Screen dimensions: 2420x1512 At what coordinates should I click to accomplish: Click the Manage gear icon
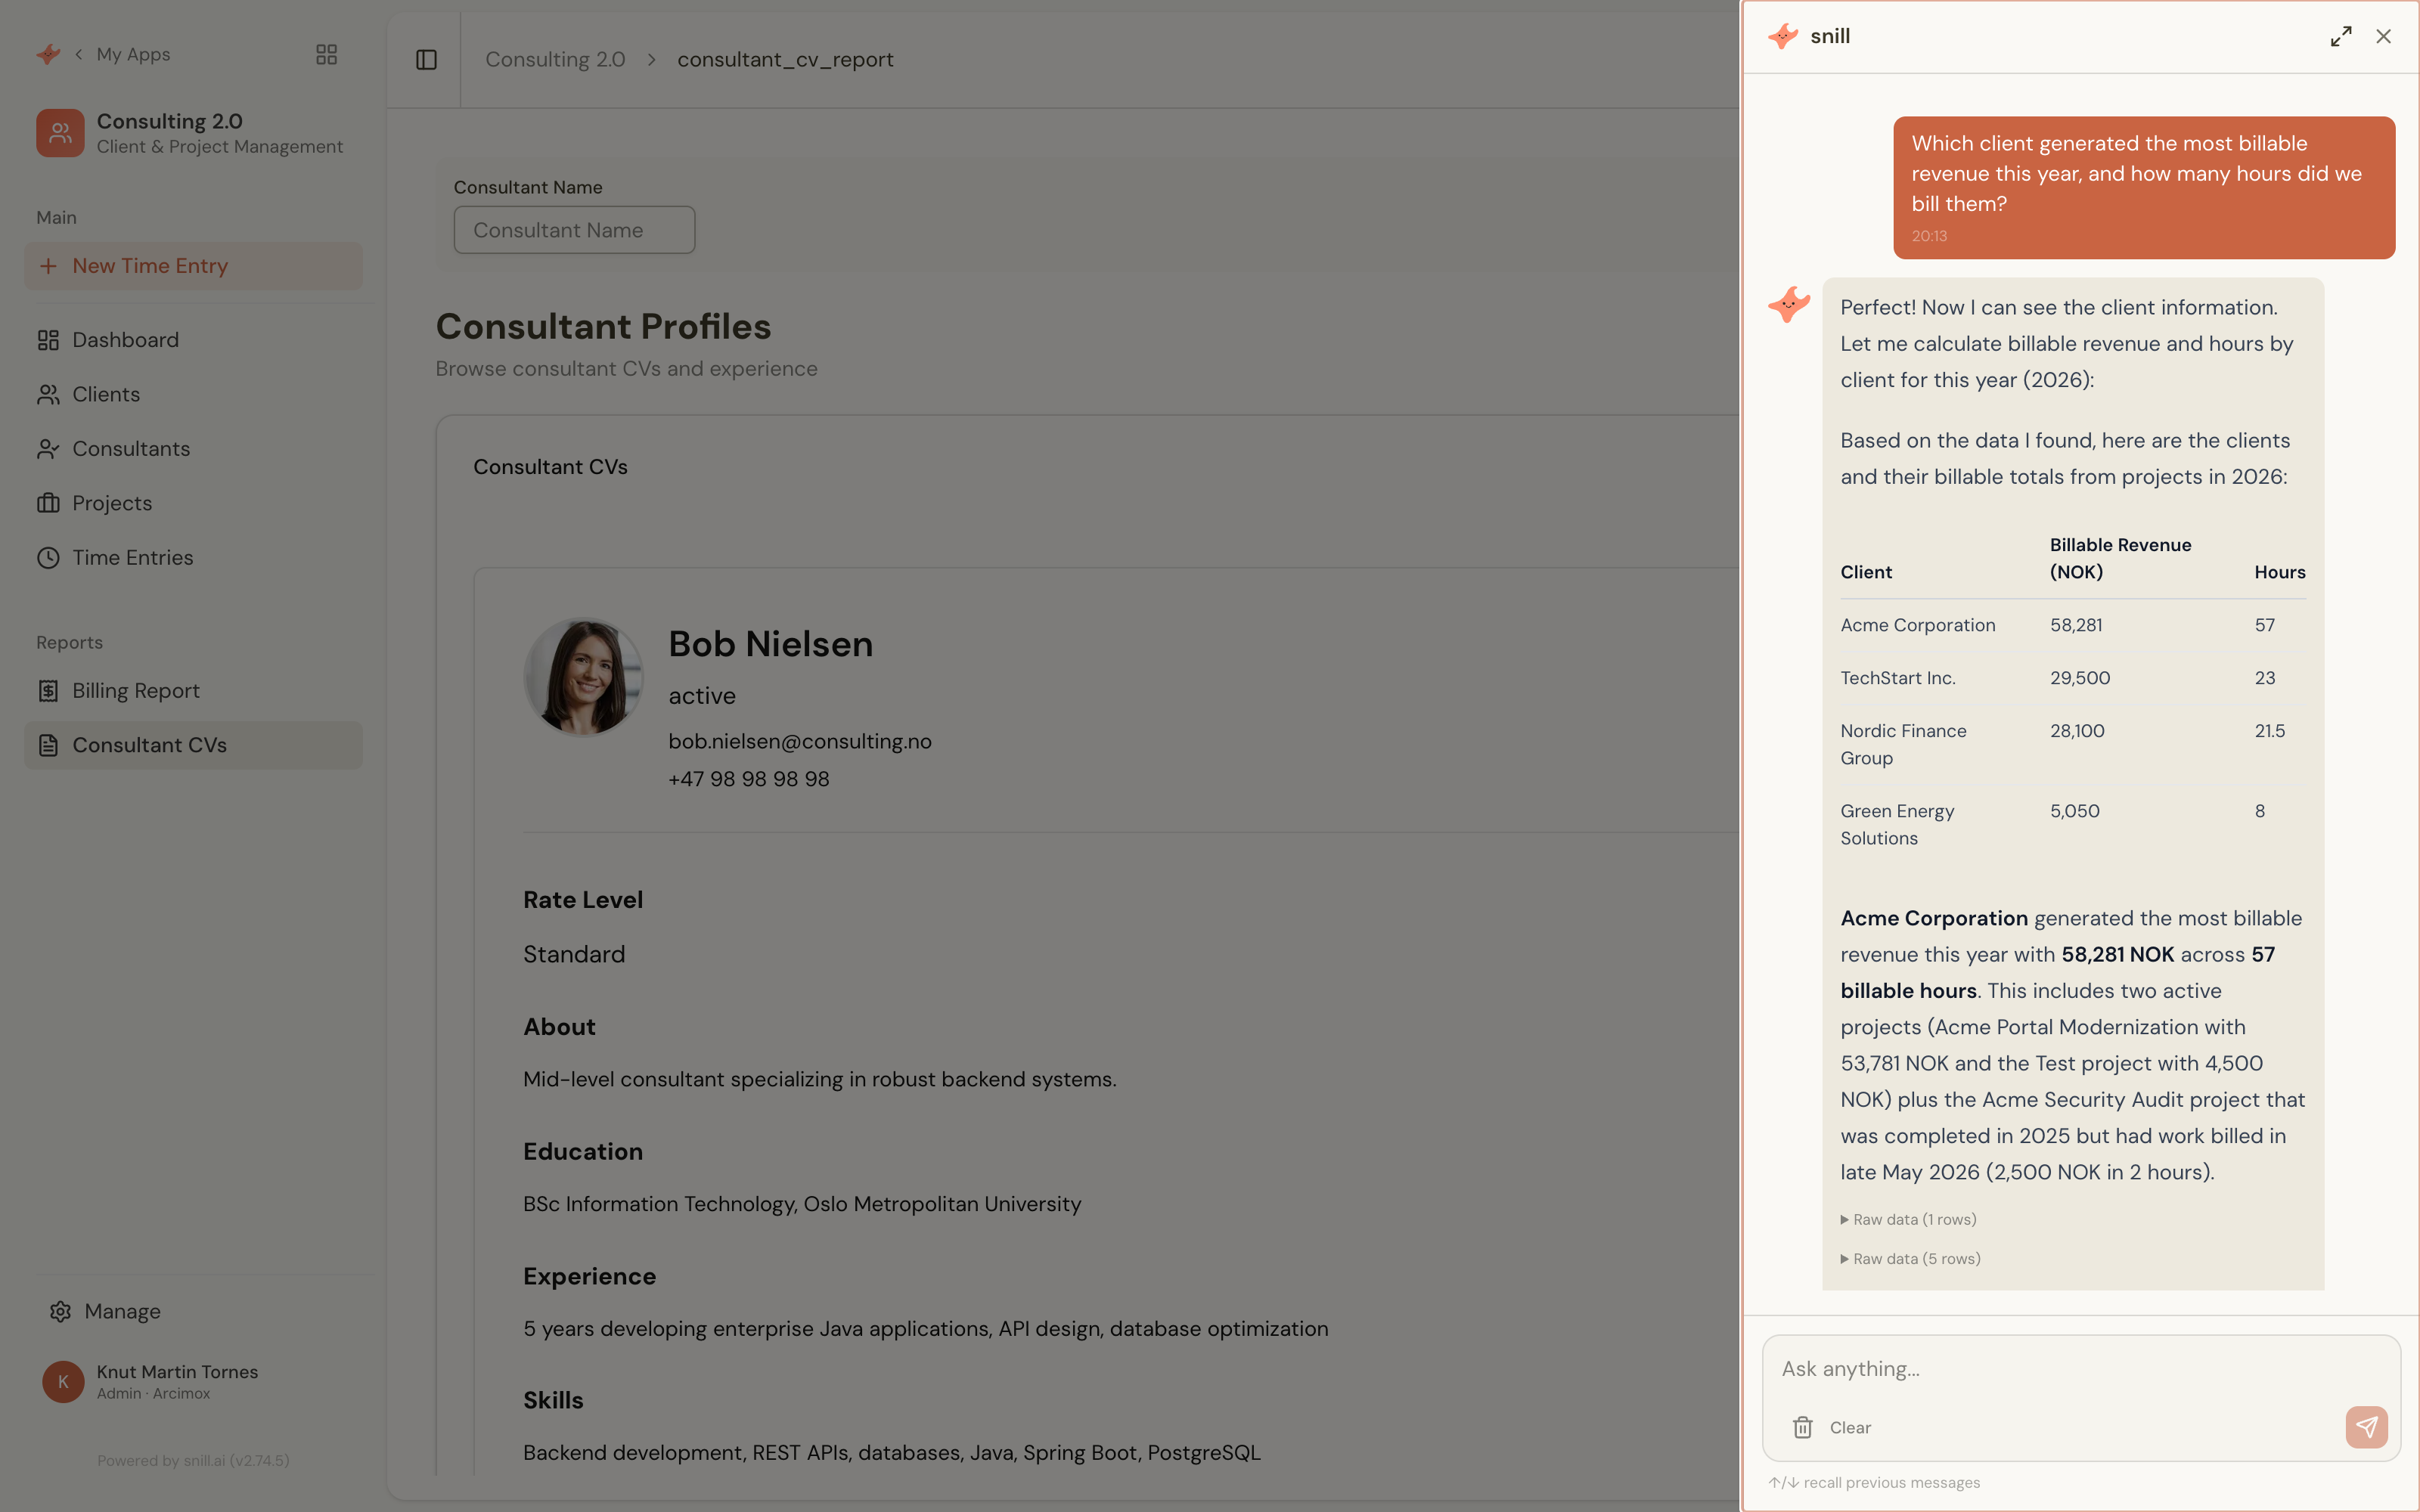60,1311
